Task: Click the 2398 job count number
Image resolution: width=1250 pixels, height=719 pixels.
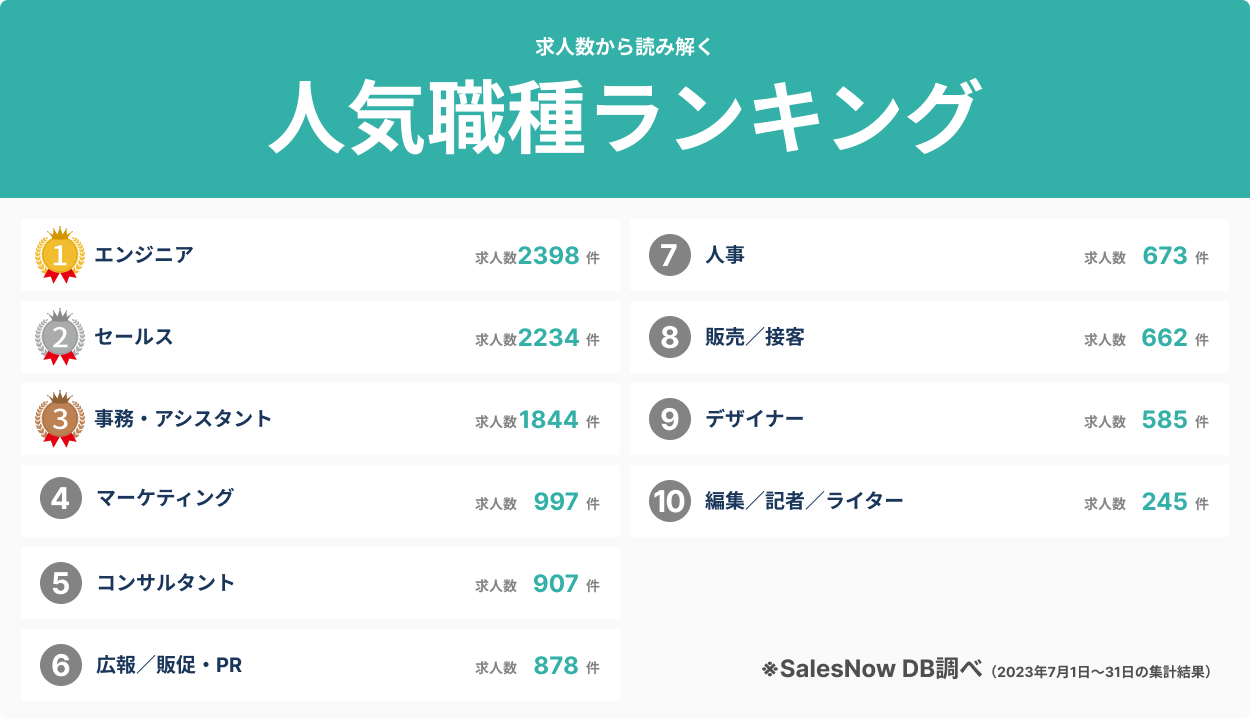Action: pos(549,256)
